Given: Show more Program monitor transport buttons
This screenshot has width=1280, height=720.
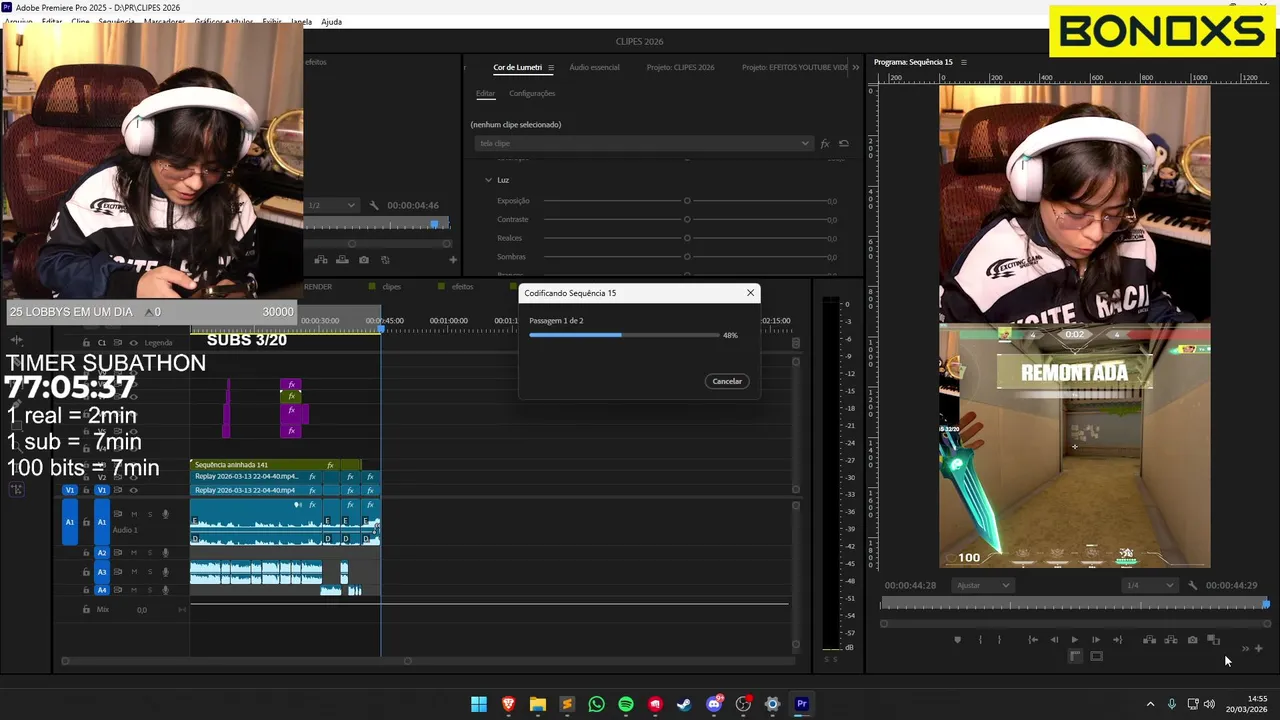Looking at the screenshot, I should (1245, 649).
